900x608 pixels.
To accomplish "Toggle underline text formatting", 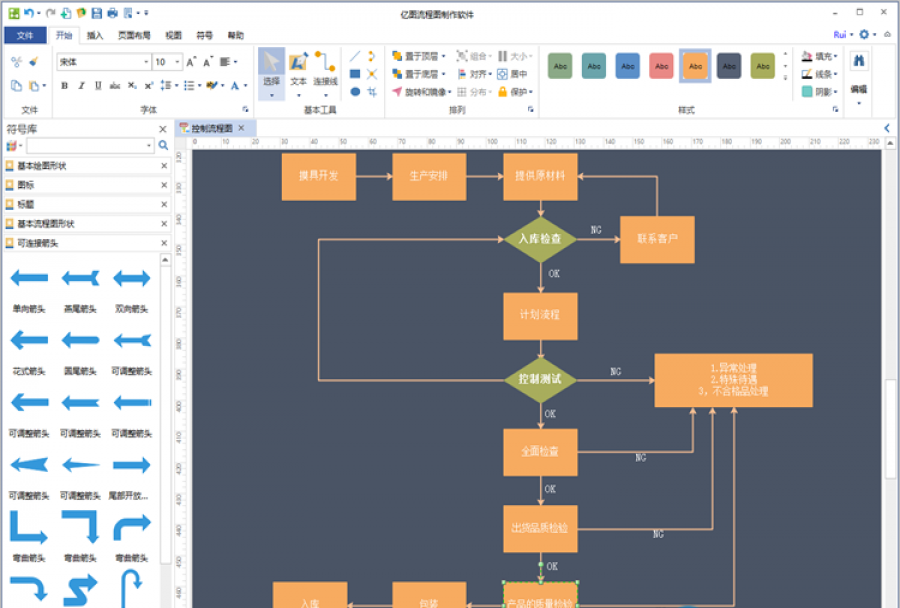I will (x=98, y=86).
